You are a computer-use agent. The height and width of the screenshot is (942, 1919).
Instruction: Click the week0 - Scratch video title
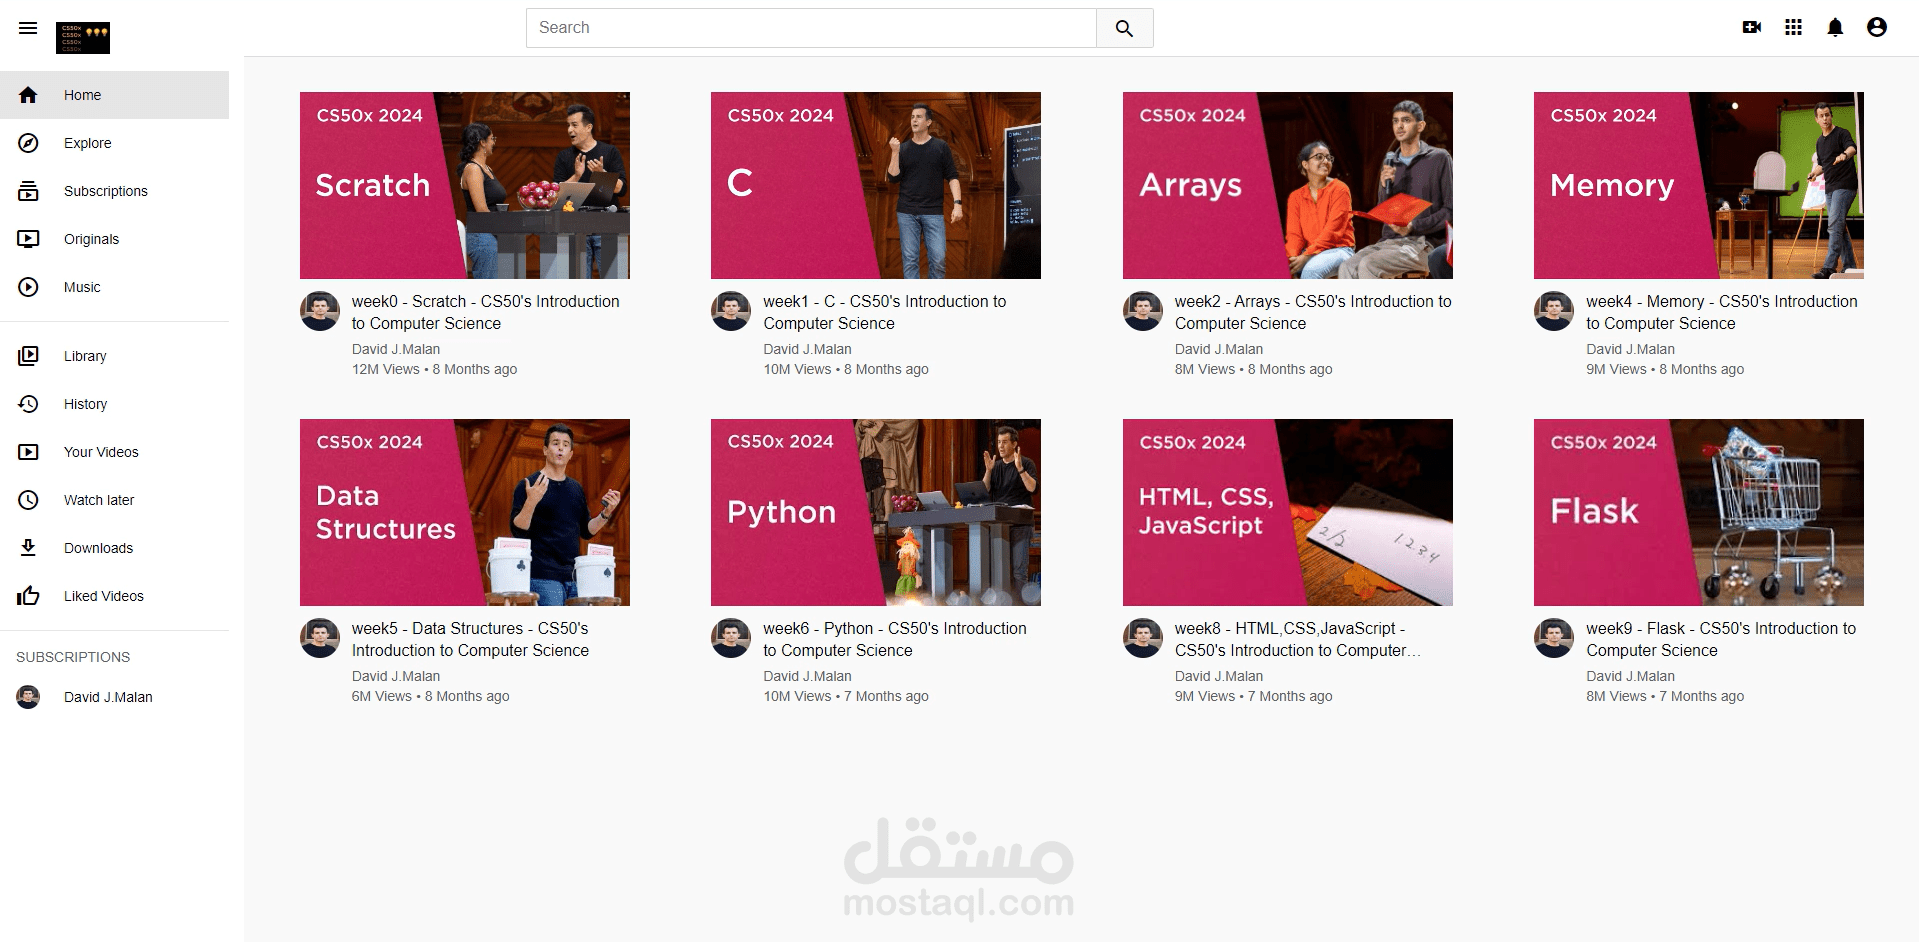486,312
